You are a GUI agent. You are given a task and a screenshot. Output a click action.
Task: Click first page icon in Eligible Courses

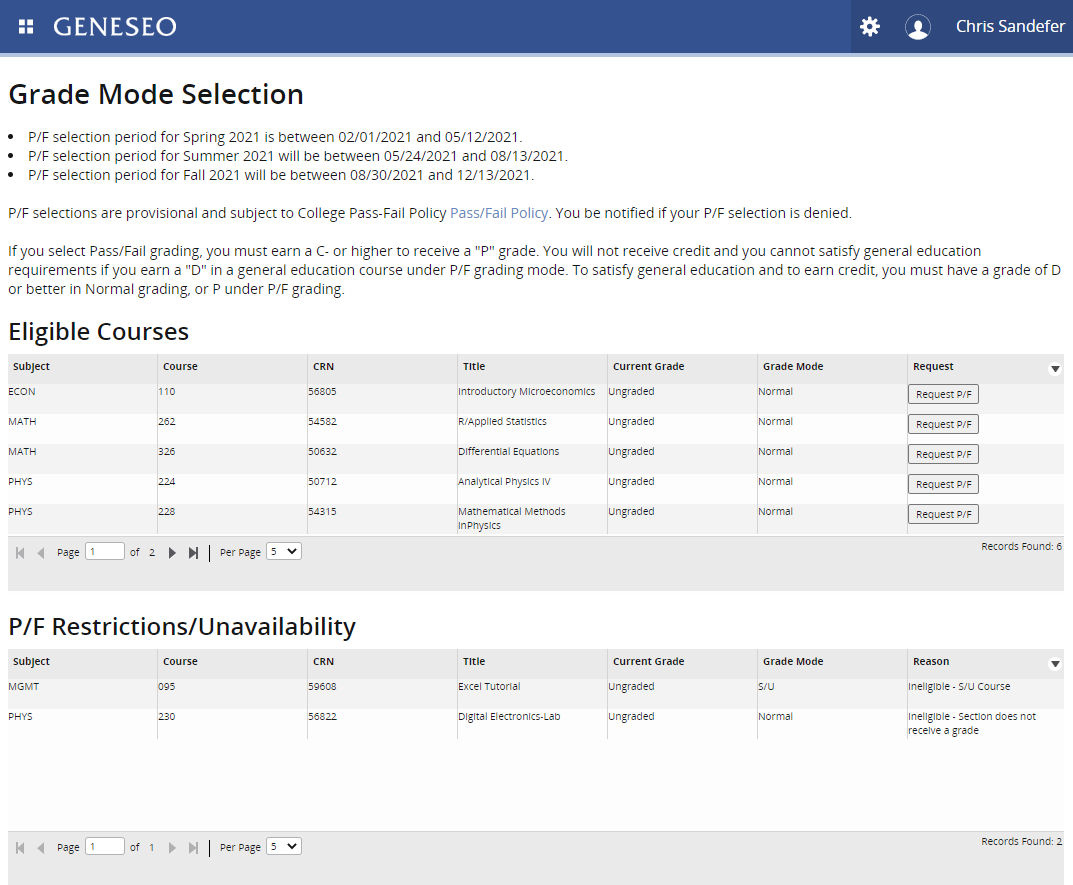point(20,552)
